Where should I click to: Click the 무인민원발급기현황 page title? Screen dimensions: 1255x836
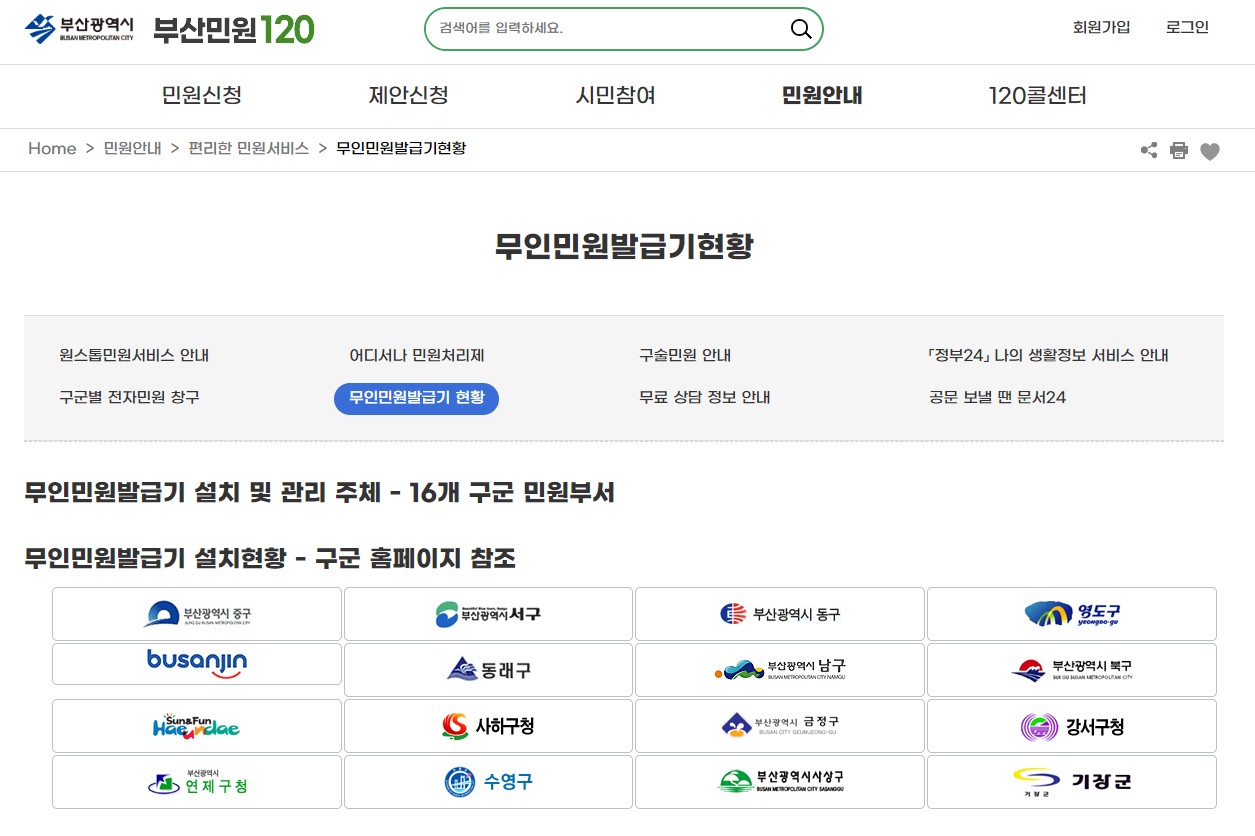tap(624, 246)
